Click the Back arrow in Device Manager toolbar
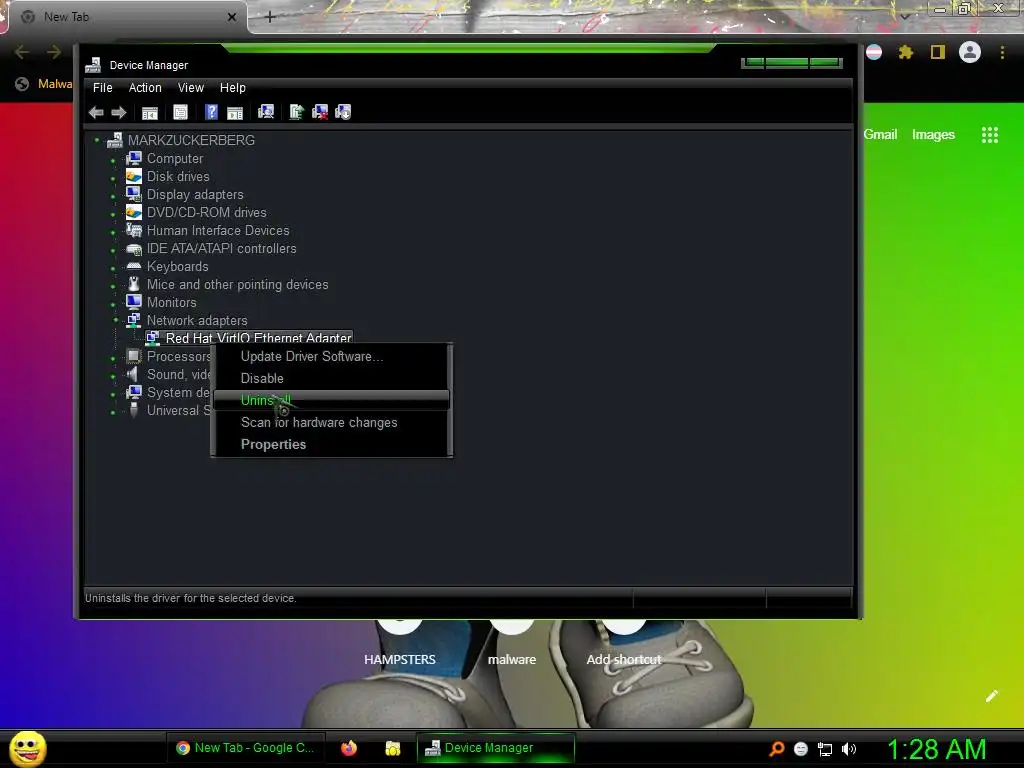Viewport: 1024px width, 768px height. (x=96, y=112)
